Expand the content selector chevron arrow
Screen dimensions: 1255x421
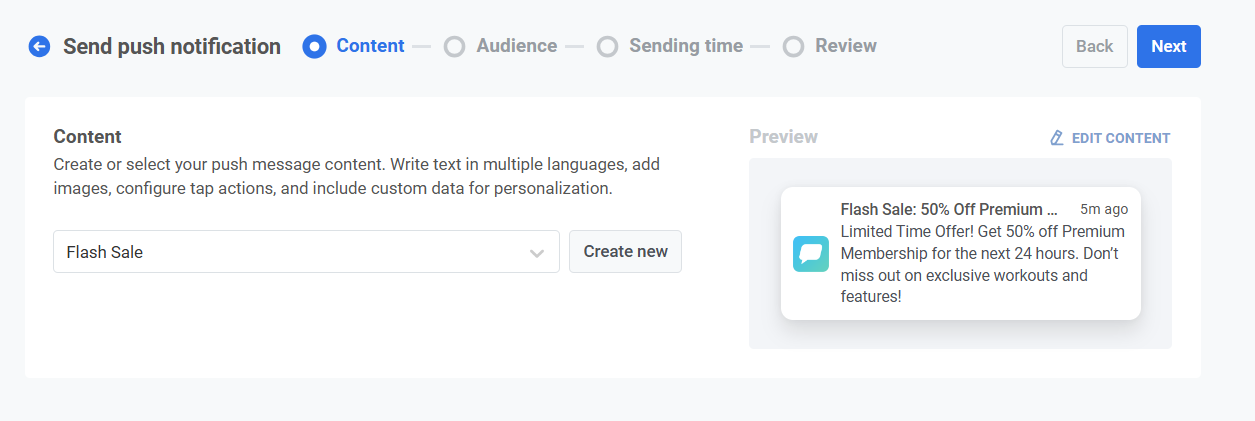point(537,253)
